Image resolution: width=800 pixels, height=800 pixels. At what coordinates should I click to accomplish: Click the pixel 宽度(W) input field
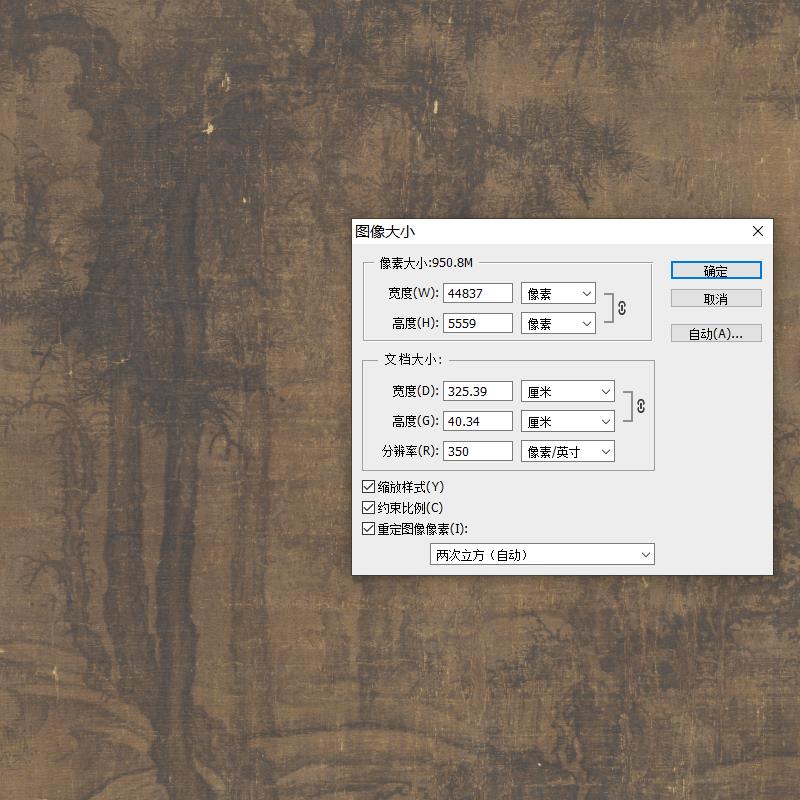coord(478,293)
